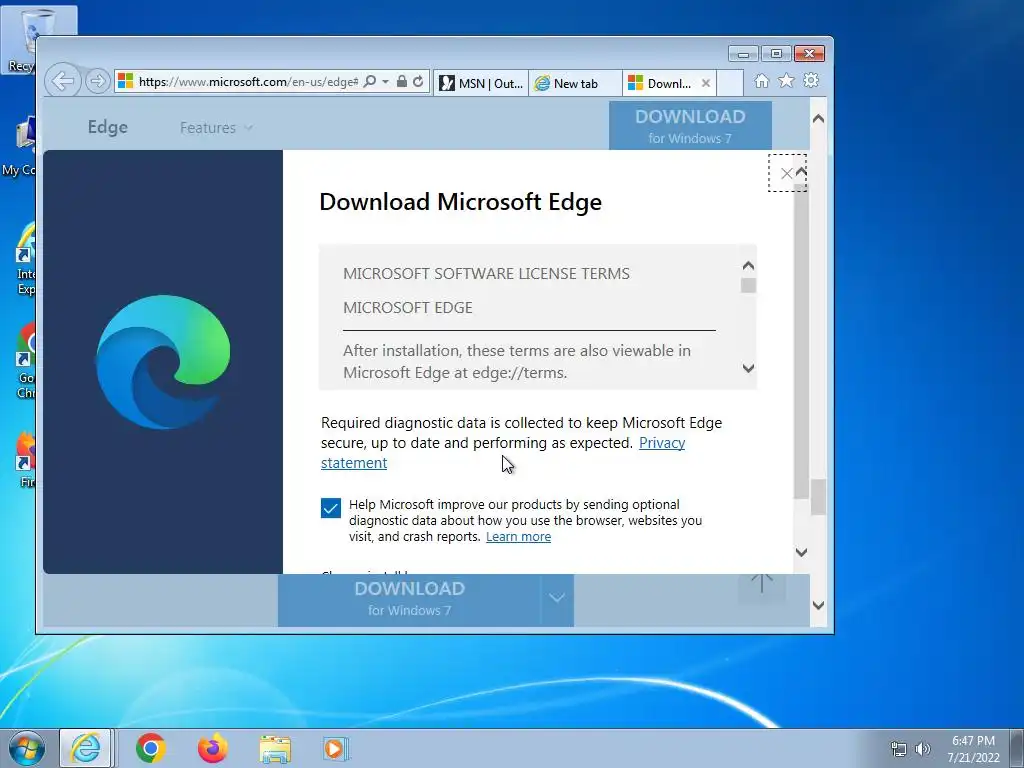Click the Download Microsoft Edge heading

(460, 202)
